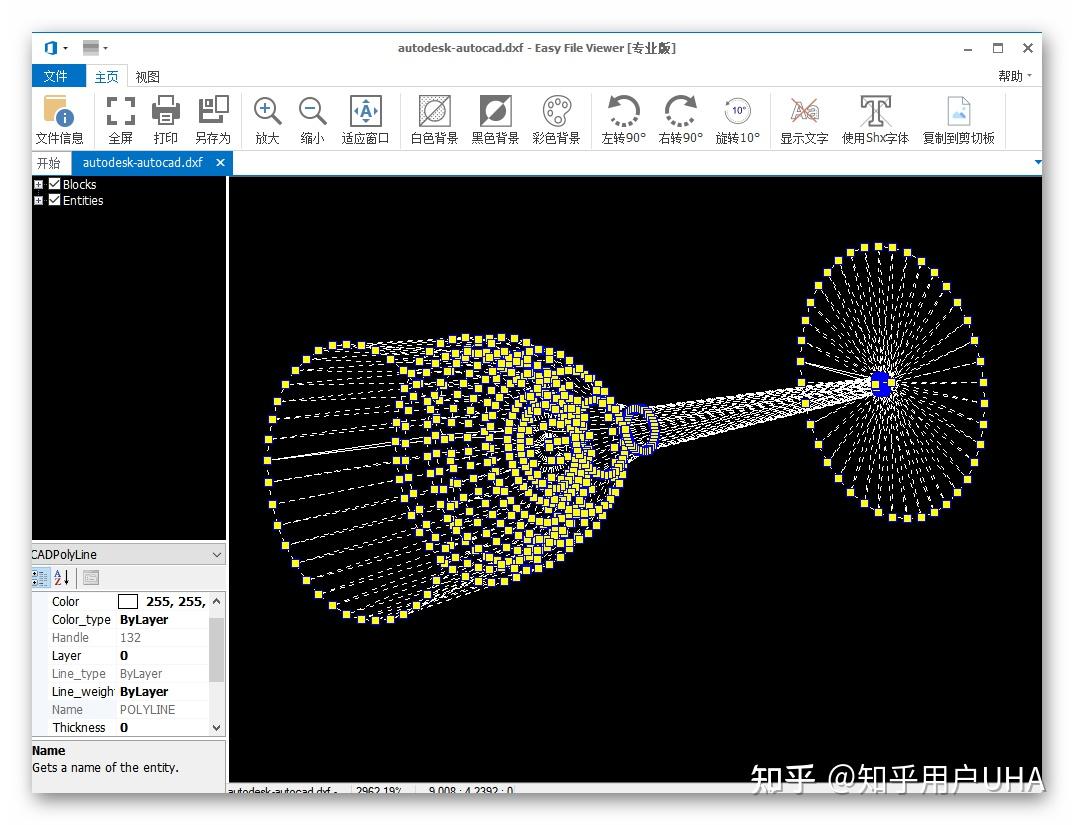
Task: Toggle the Blocks checkbox
Action: tap(55, 184)
